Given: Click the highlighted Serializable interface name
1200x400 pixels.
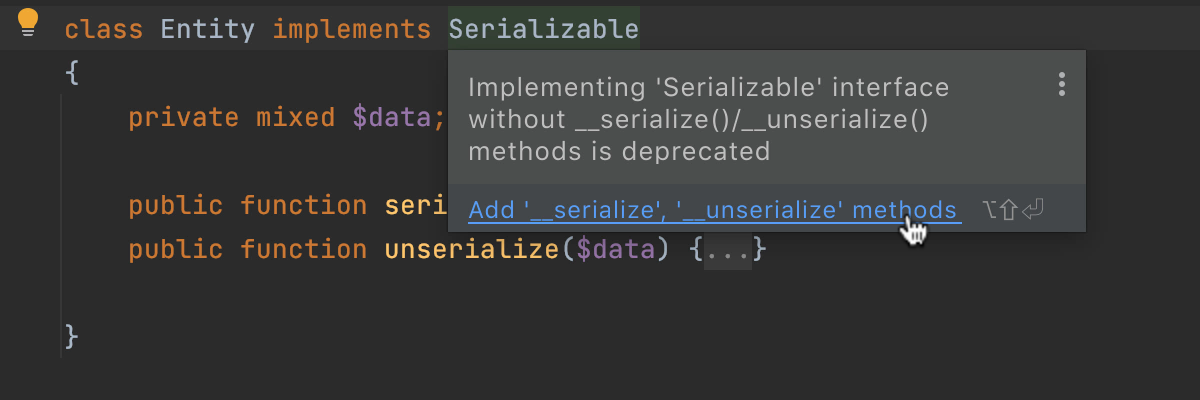Looking at the screenshot, I should click(543, 29).
